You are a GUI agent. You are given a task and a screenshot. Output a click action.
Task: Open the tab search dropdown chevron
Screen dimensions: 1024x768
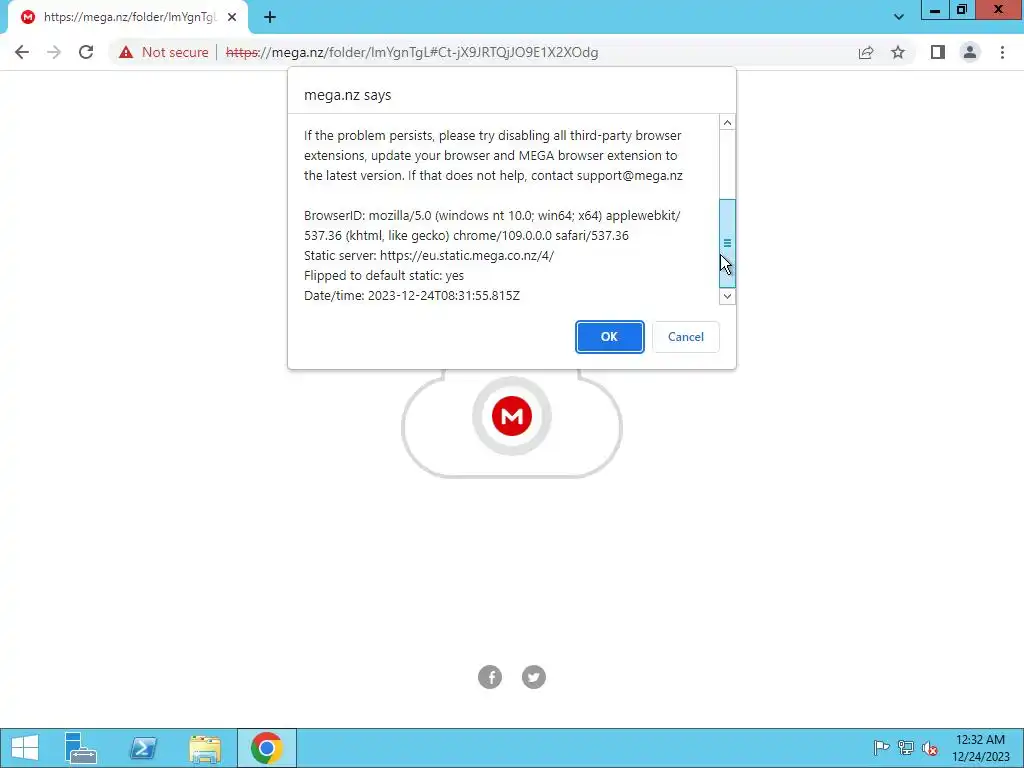[x=899, y=17]
